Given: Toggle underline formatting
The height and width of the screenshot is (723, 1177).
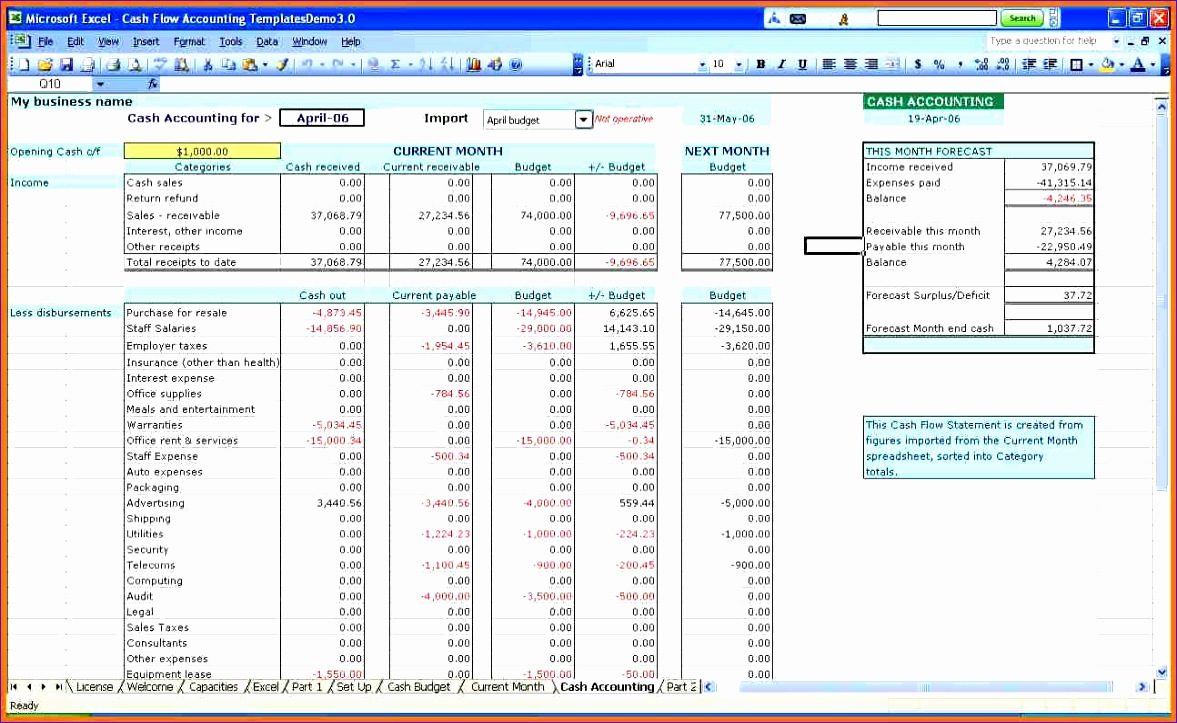Looking at the screenshot, I should pyautogui.click(x=801, y=63).
